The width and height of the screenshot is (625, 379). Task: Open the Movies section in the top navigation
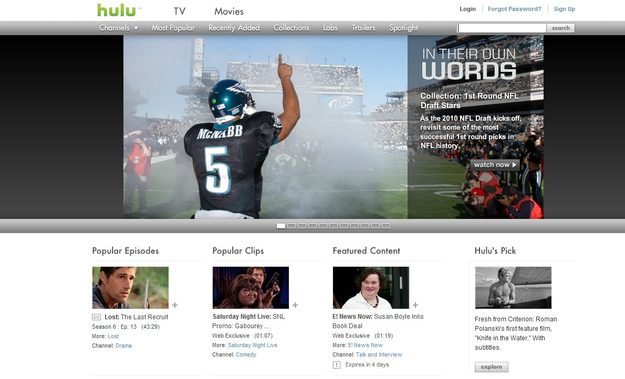tap(229, 12)
